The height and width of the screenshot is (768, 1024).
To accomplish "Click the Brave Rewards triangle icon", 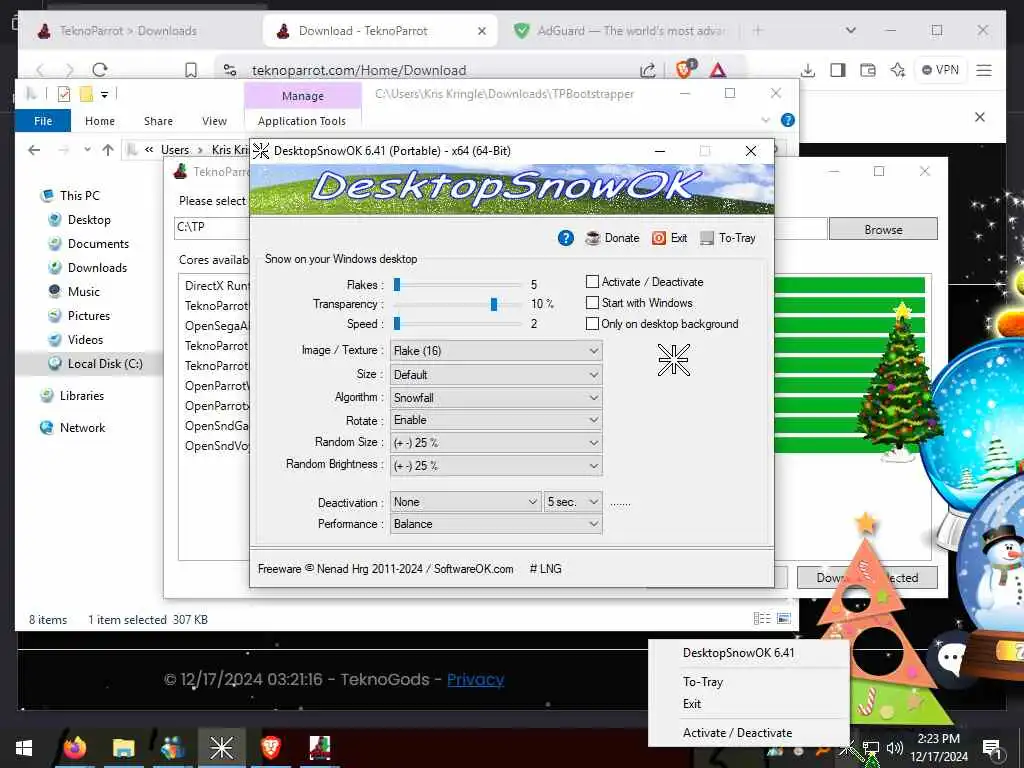I will (x=718, y=70).
